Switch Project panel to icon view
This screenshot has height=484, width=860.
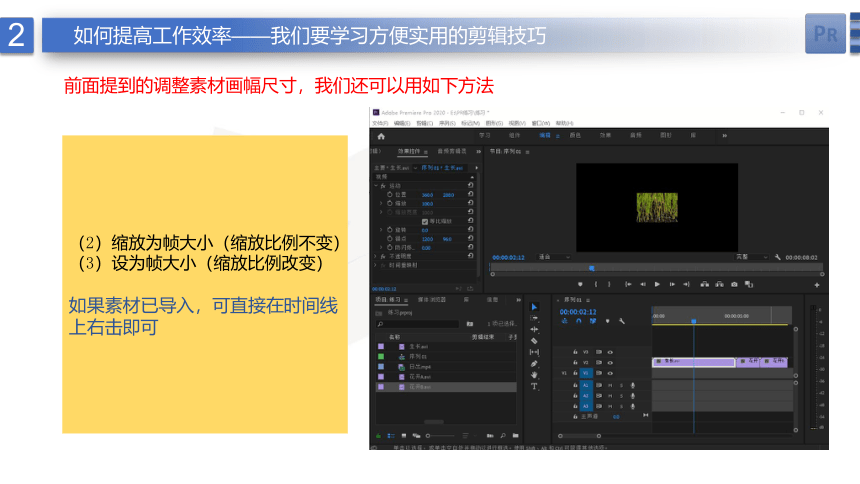404,436
